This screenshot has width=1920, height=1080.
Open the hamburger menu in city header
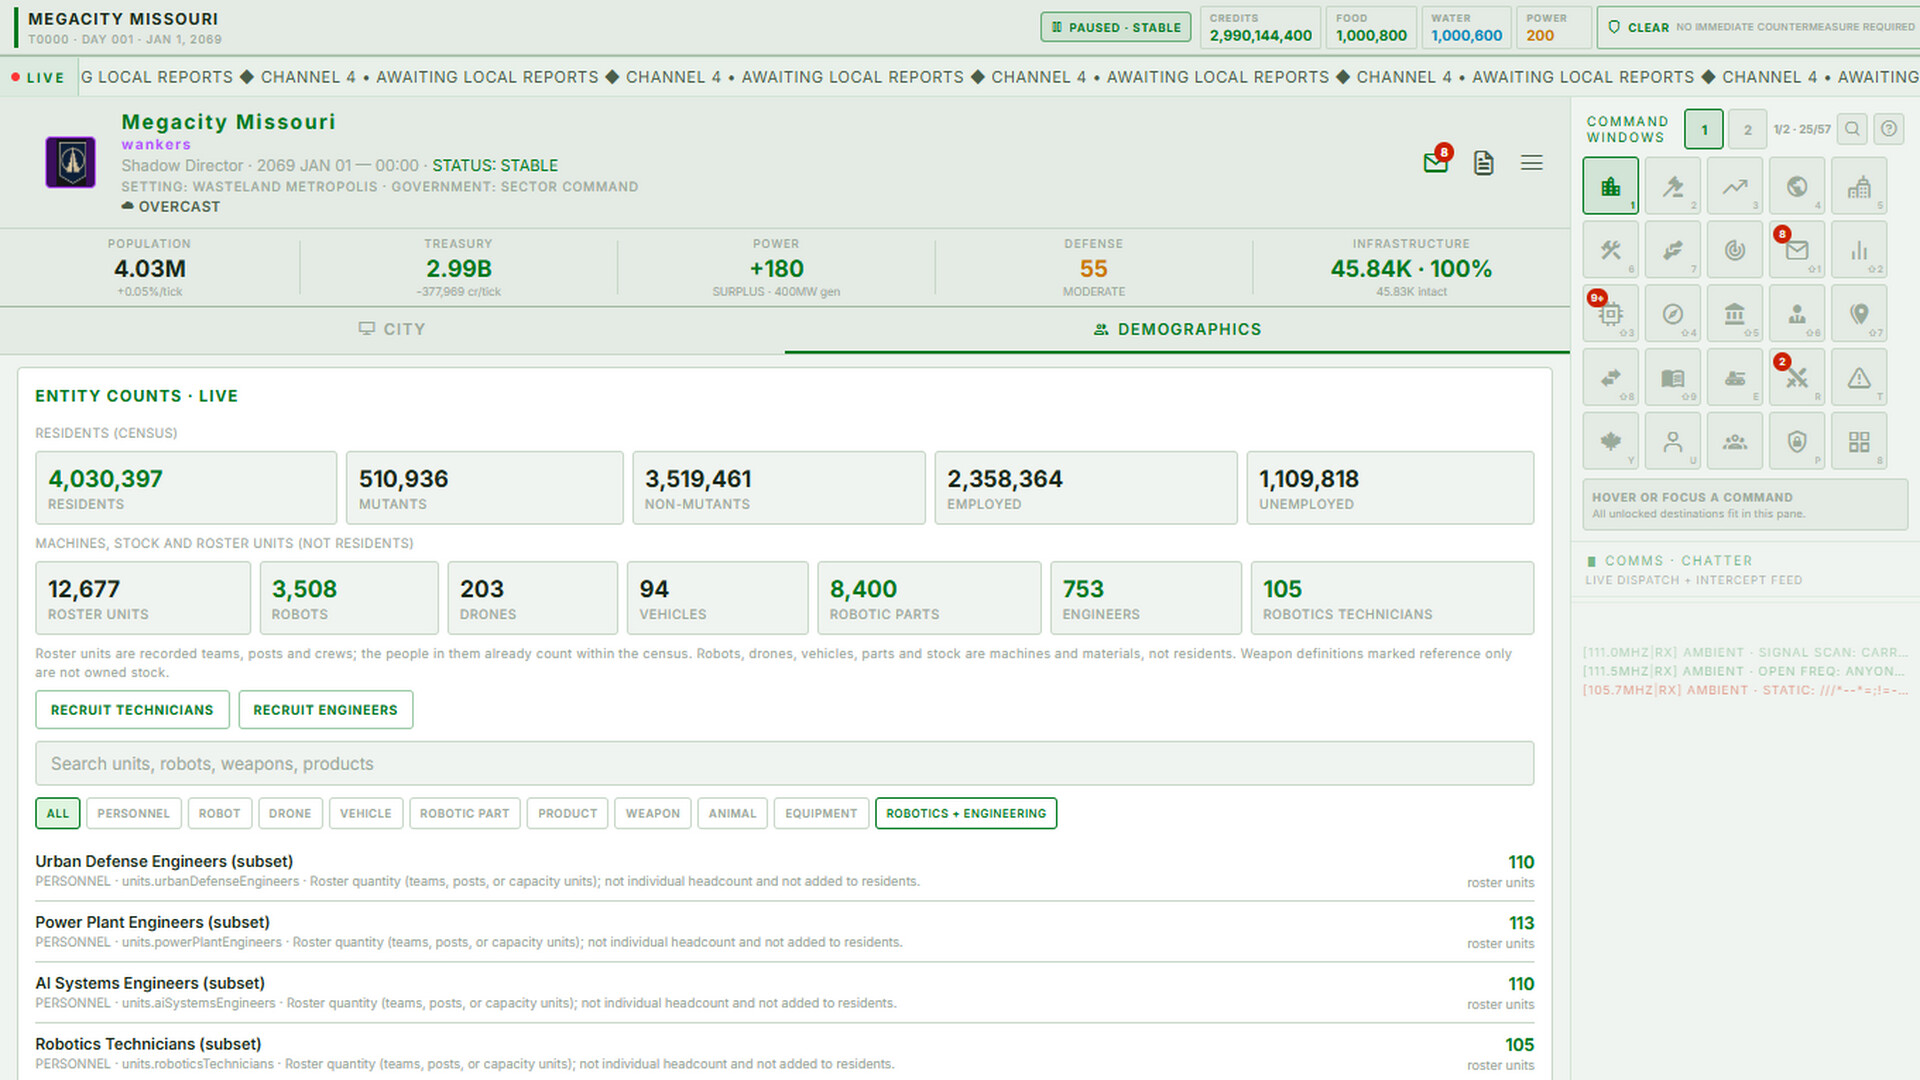click(x=1531, y=163)
